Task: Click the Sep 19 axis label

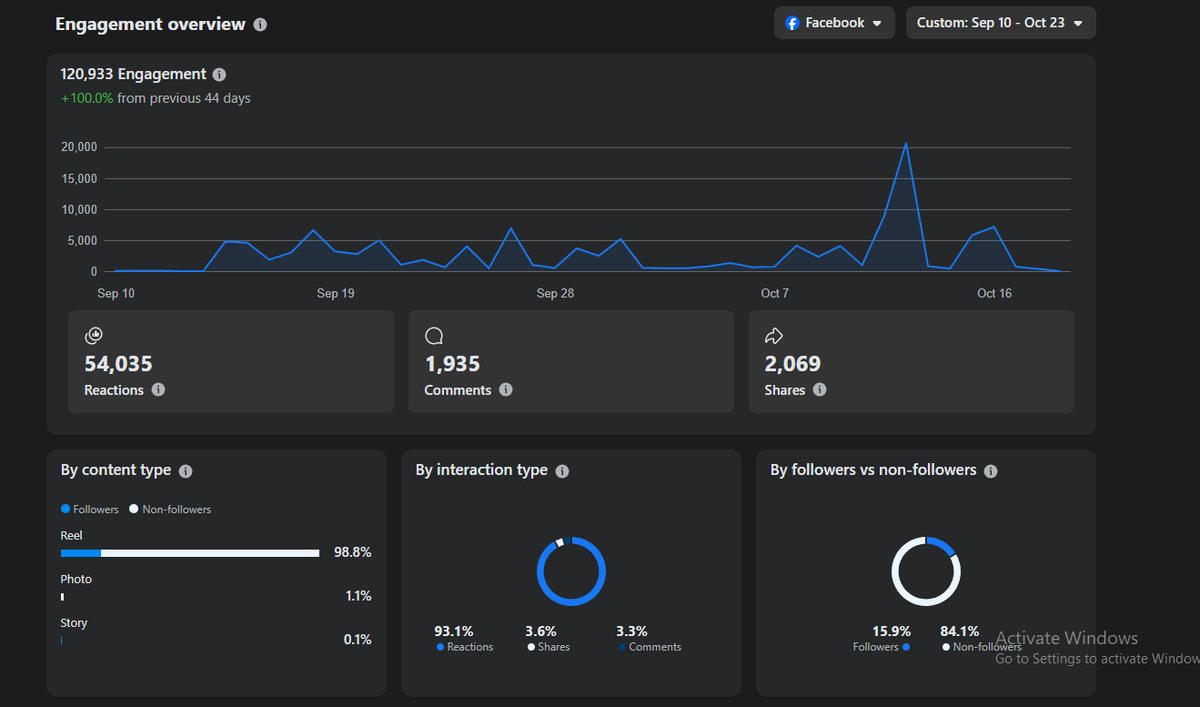Action: coord(335,293)
